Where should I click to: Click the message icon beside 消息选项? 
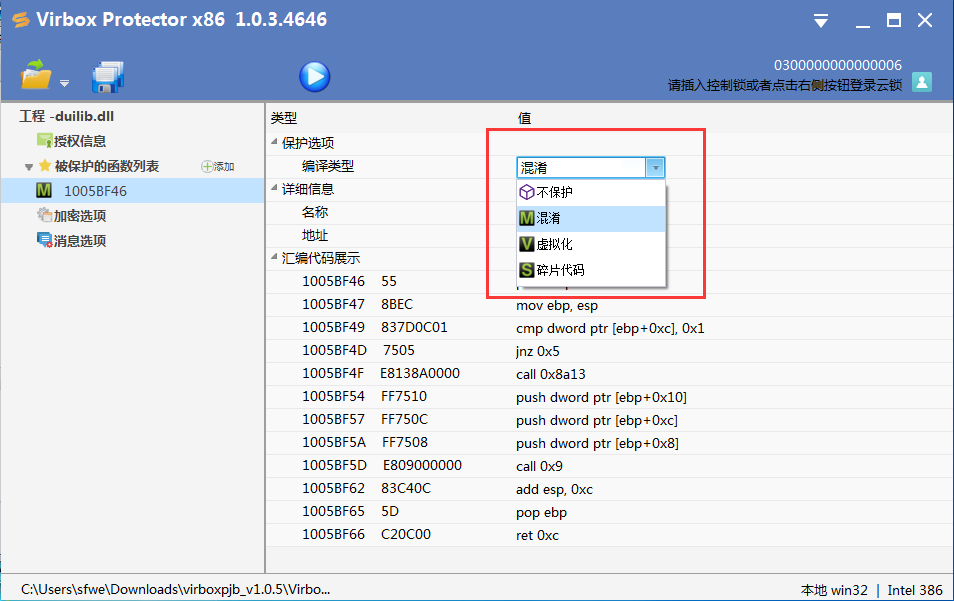pyautogui.click(x=44, y=240)
